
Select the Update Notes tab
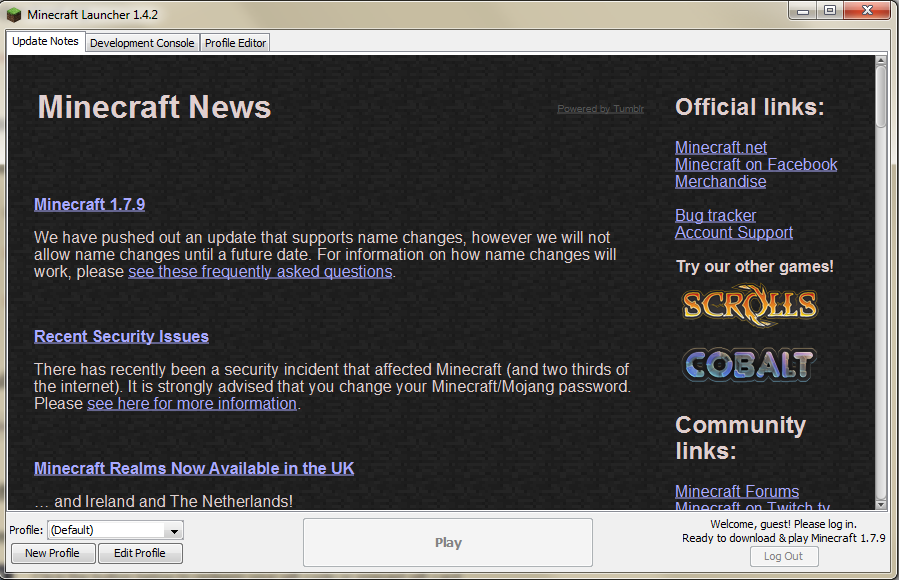coord(45,42)
